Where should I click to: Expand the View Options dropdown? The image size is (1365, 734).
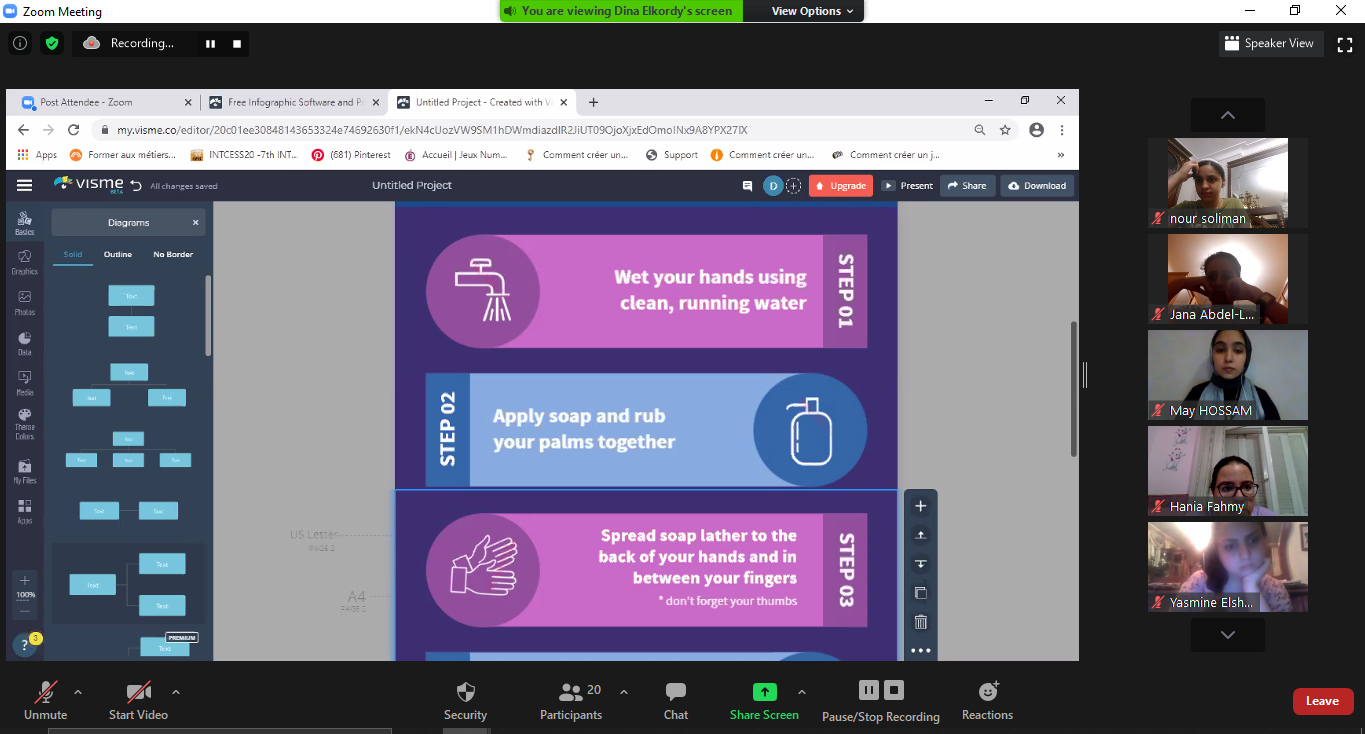point(812,11)
